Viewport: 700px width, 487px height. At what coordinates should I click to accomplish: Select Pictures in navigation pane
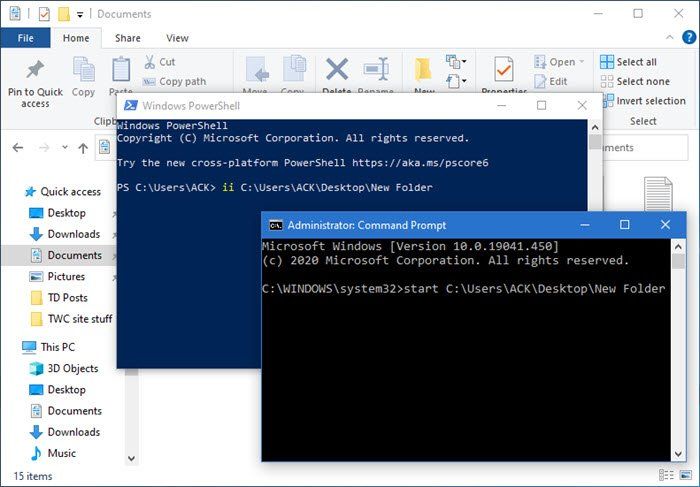coord(57,276)
